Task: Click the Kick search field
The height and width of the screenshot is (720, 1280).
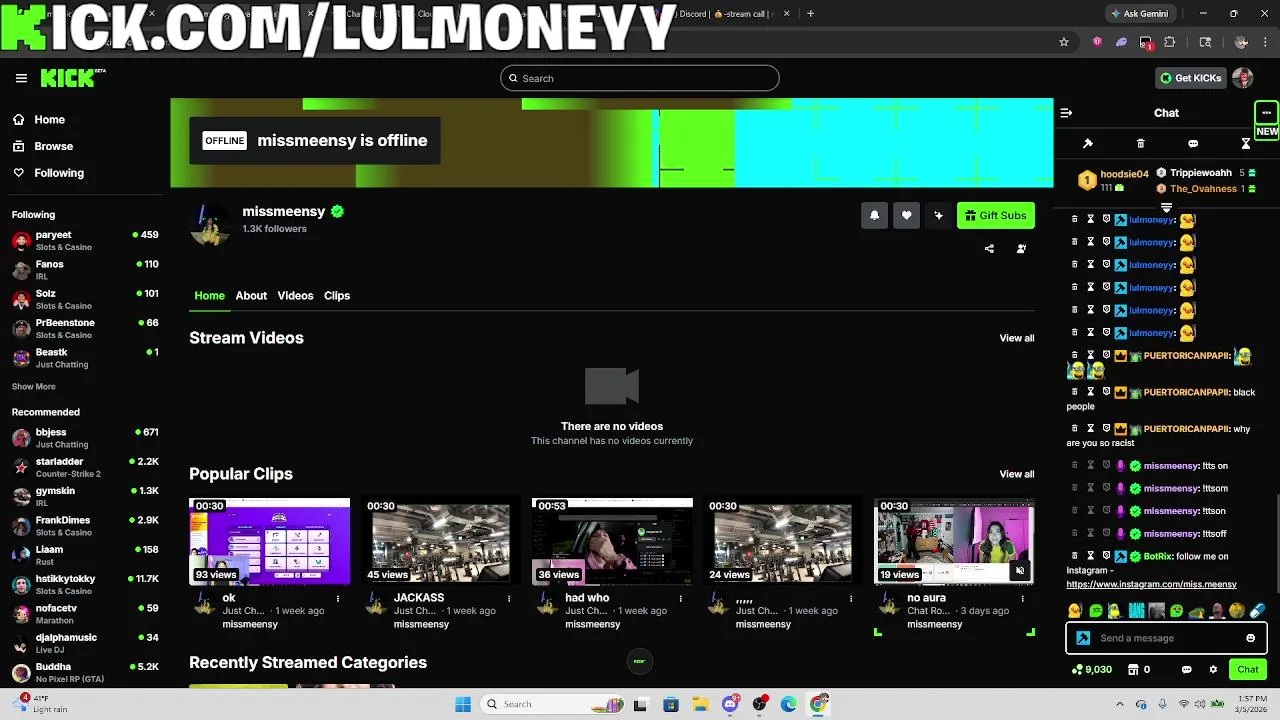Action: tap(640, 78)
